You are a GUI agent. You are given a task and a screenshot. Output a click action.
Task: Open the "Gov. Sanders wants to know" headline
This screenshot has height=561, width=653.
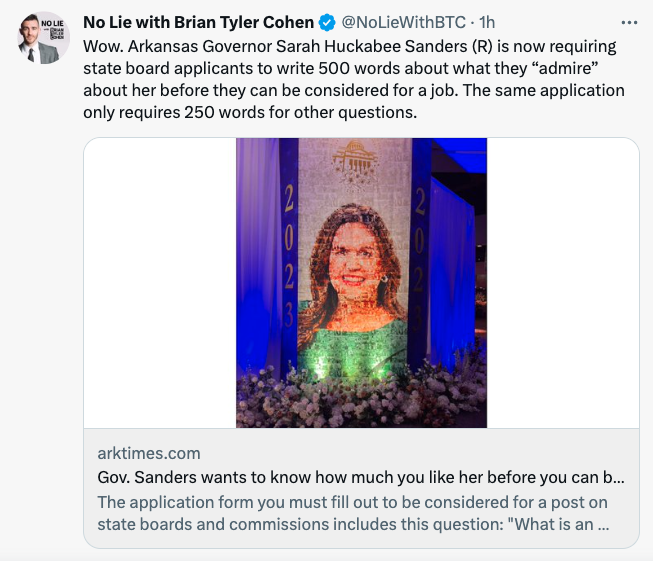click(361, 477)
